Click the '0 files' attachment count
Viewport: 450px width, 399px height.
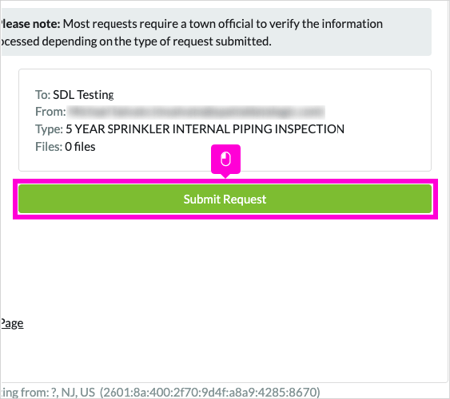80,147
